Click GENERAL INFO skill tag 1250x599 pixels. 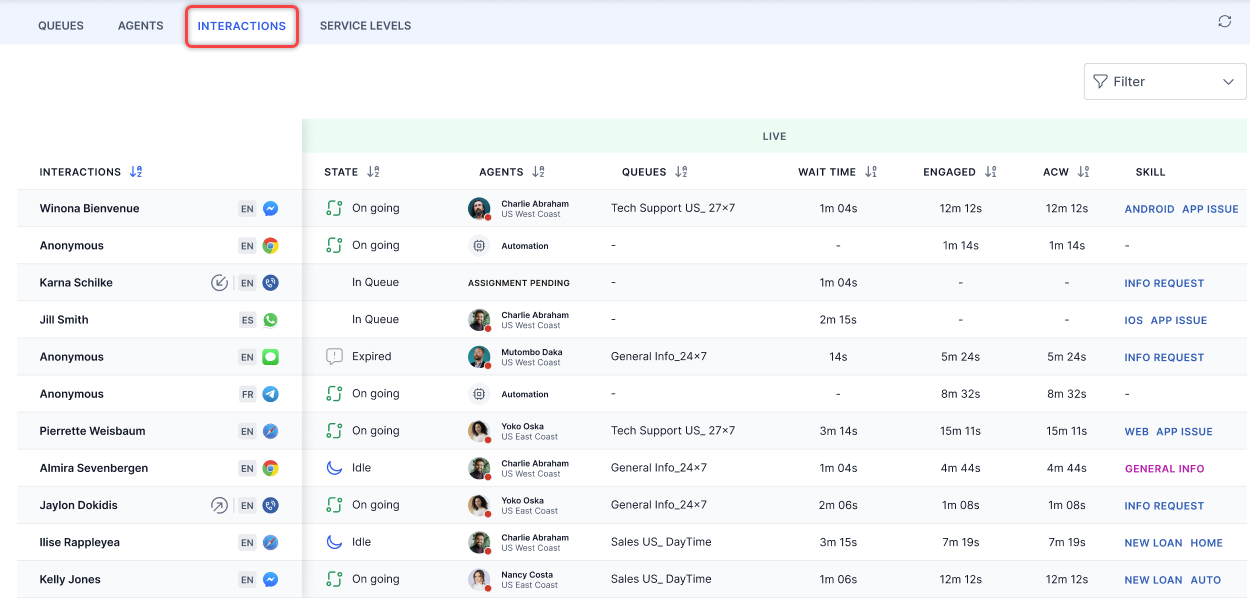point(1164,469)
